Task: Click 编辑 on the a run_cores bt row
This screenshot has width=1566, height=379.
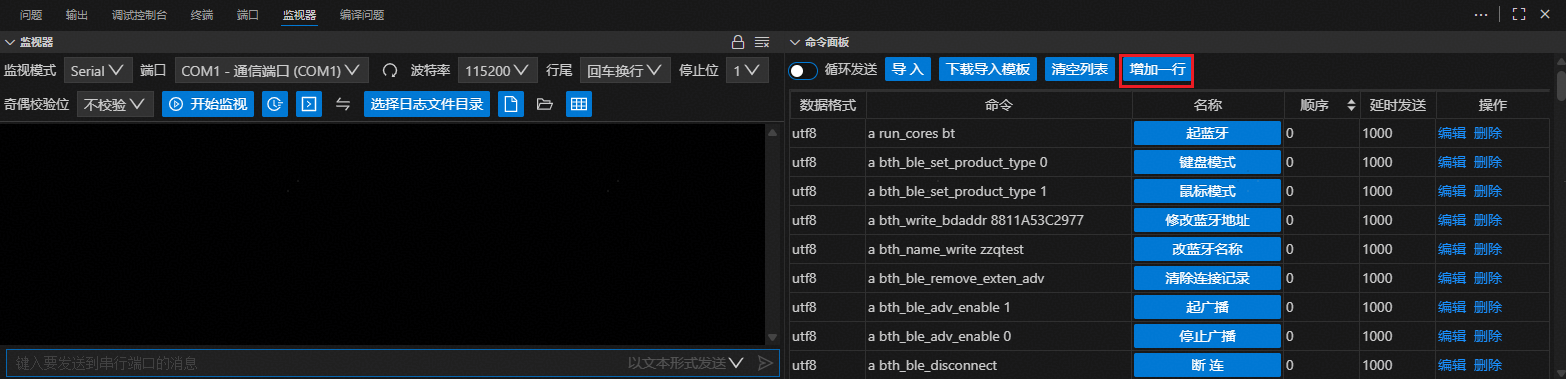Action: tap(1452, 133)
